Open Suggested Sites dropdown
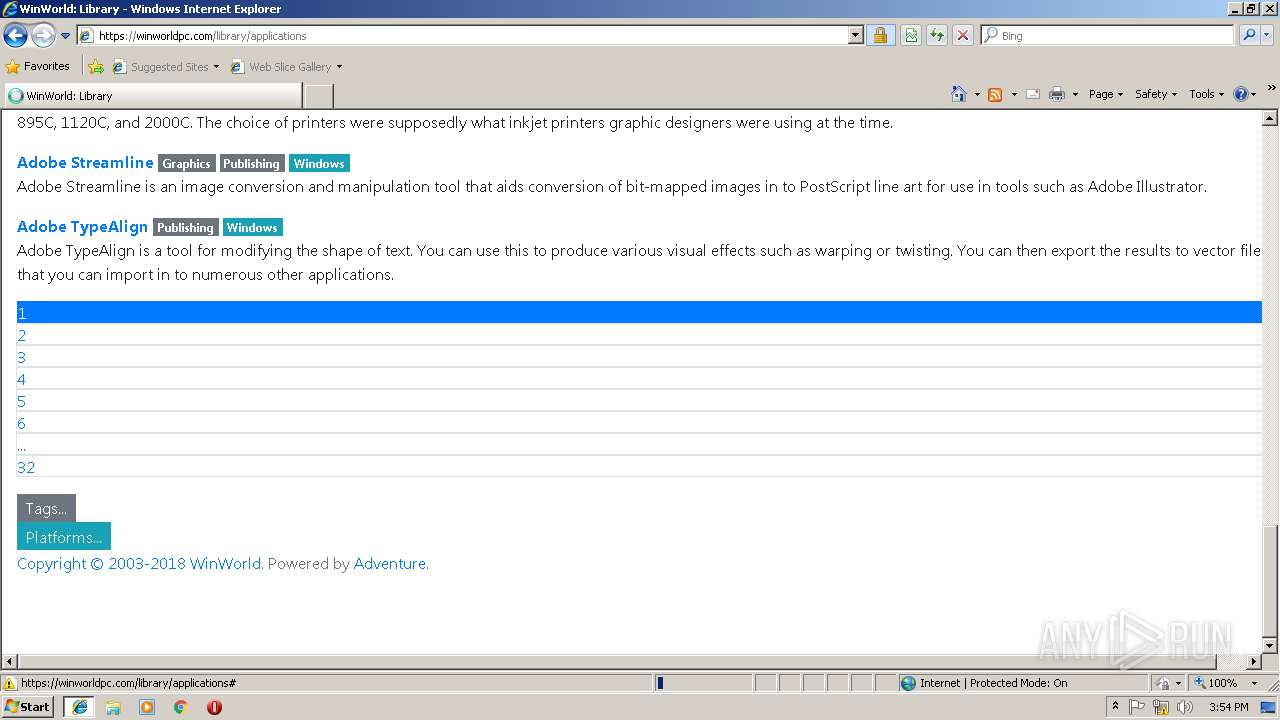The height and width of the screenshot is (720, 1280). [x=166, y=67]
